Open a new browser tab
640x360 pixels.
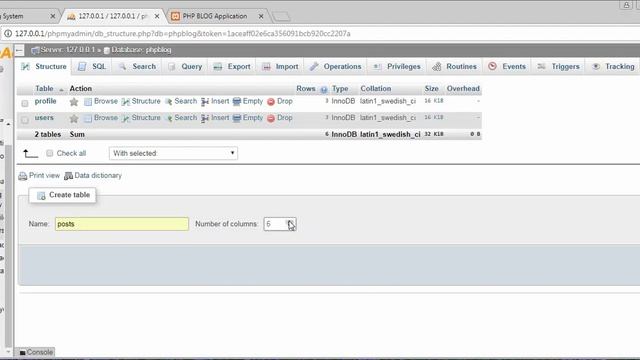pos(281,16)
